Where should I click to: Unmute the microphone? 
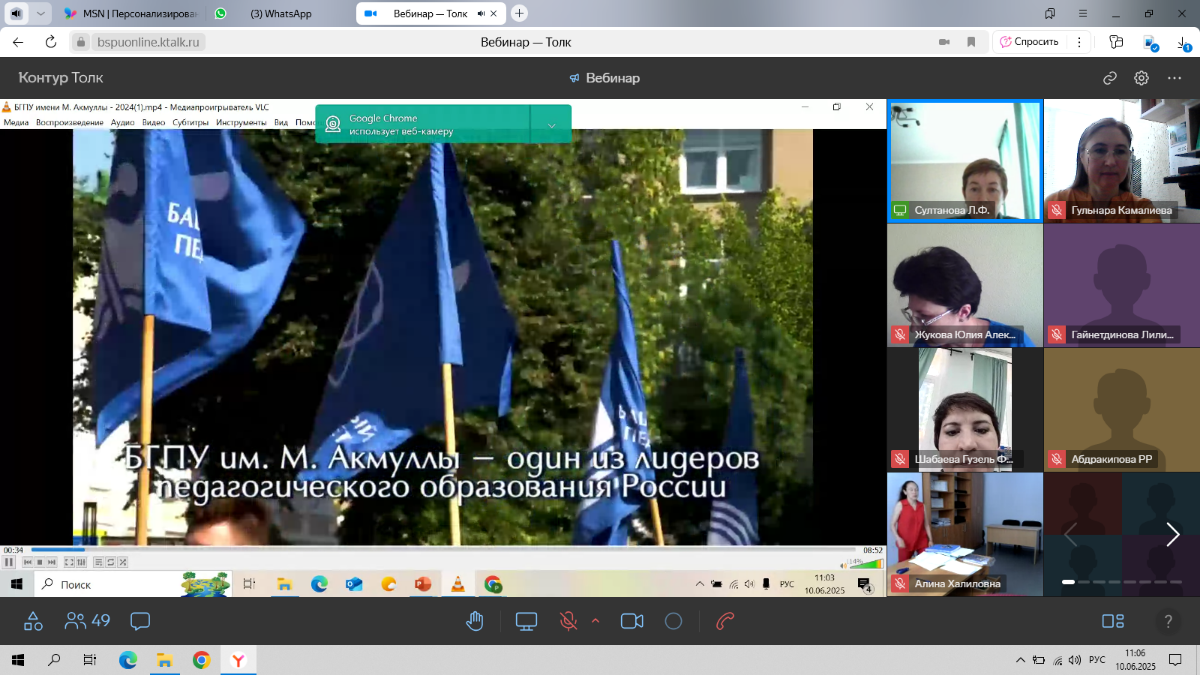click(568, 621)
